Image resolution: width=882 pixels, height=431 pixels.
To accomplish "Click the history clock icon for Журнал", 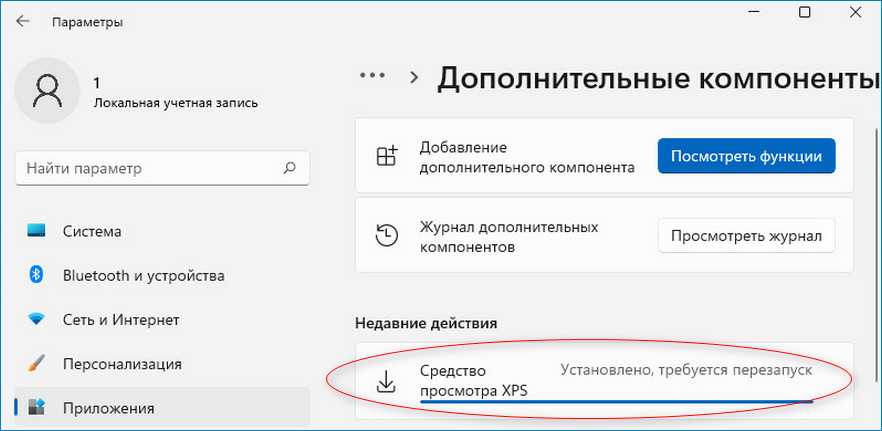I will point(386,235).
